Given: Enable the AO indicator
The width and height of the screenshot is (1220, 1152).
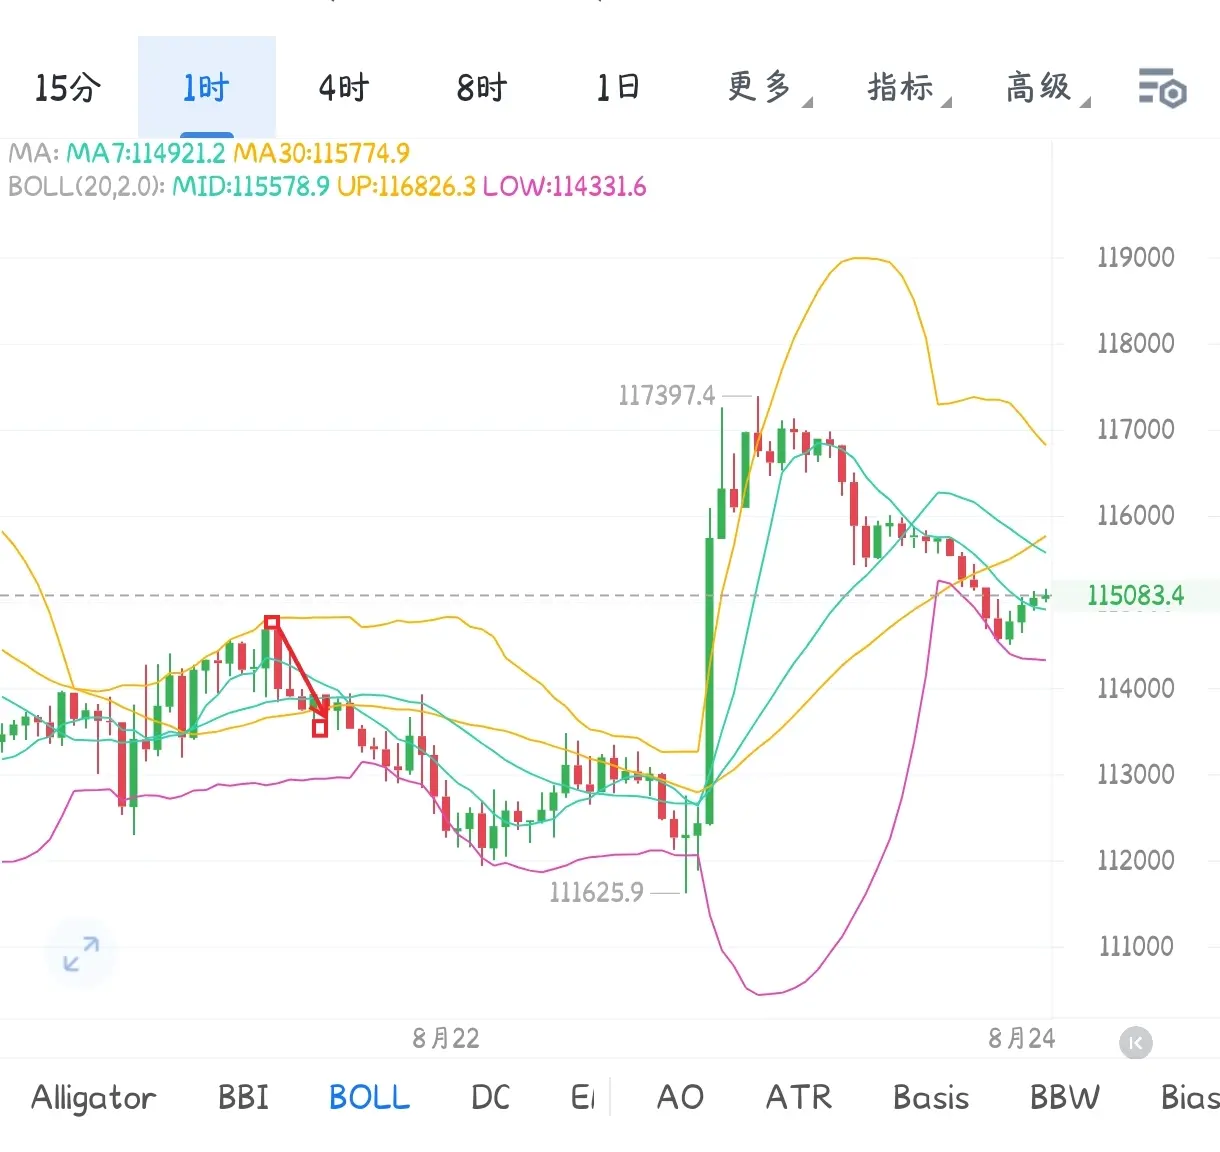Looking at the screenshot, I should click(680, 1098).
